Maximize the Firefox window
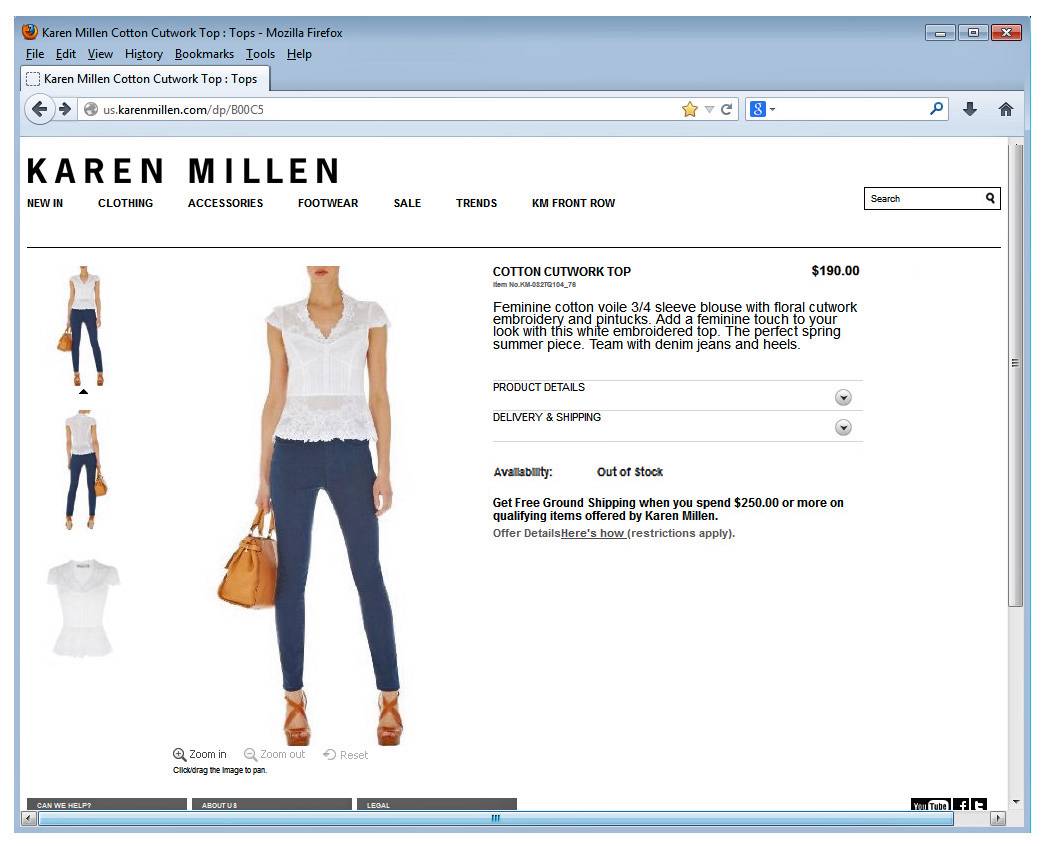 coord(973,33)
